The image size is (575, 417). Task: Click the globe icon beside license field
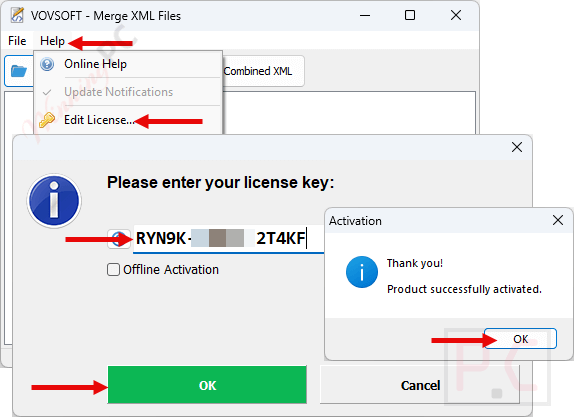click(x=119, y=239)
